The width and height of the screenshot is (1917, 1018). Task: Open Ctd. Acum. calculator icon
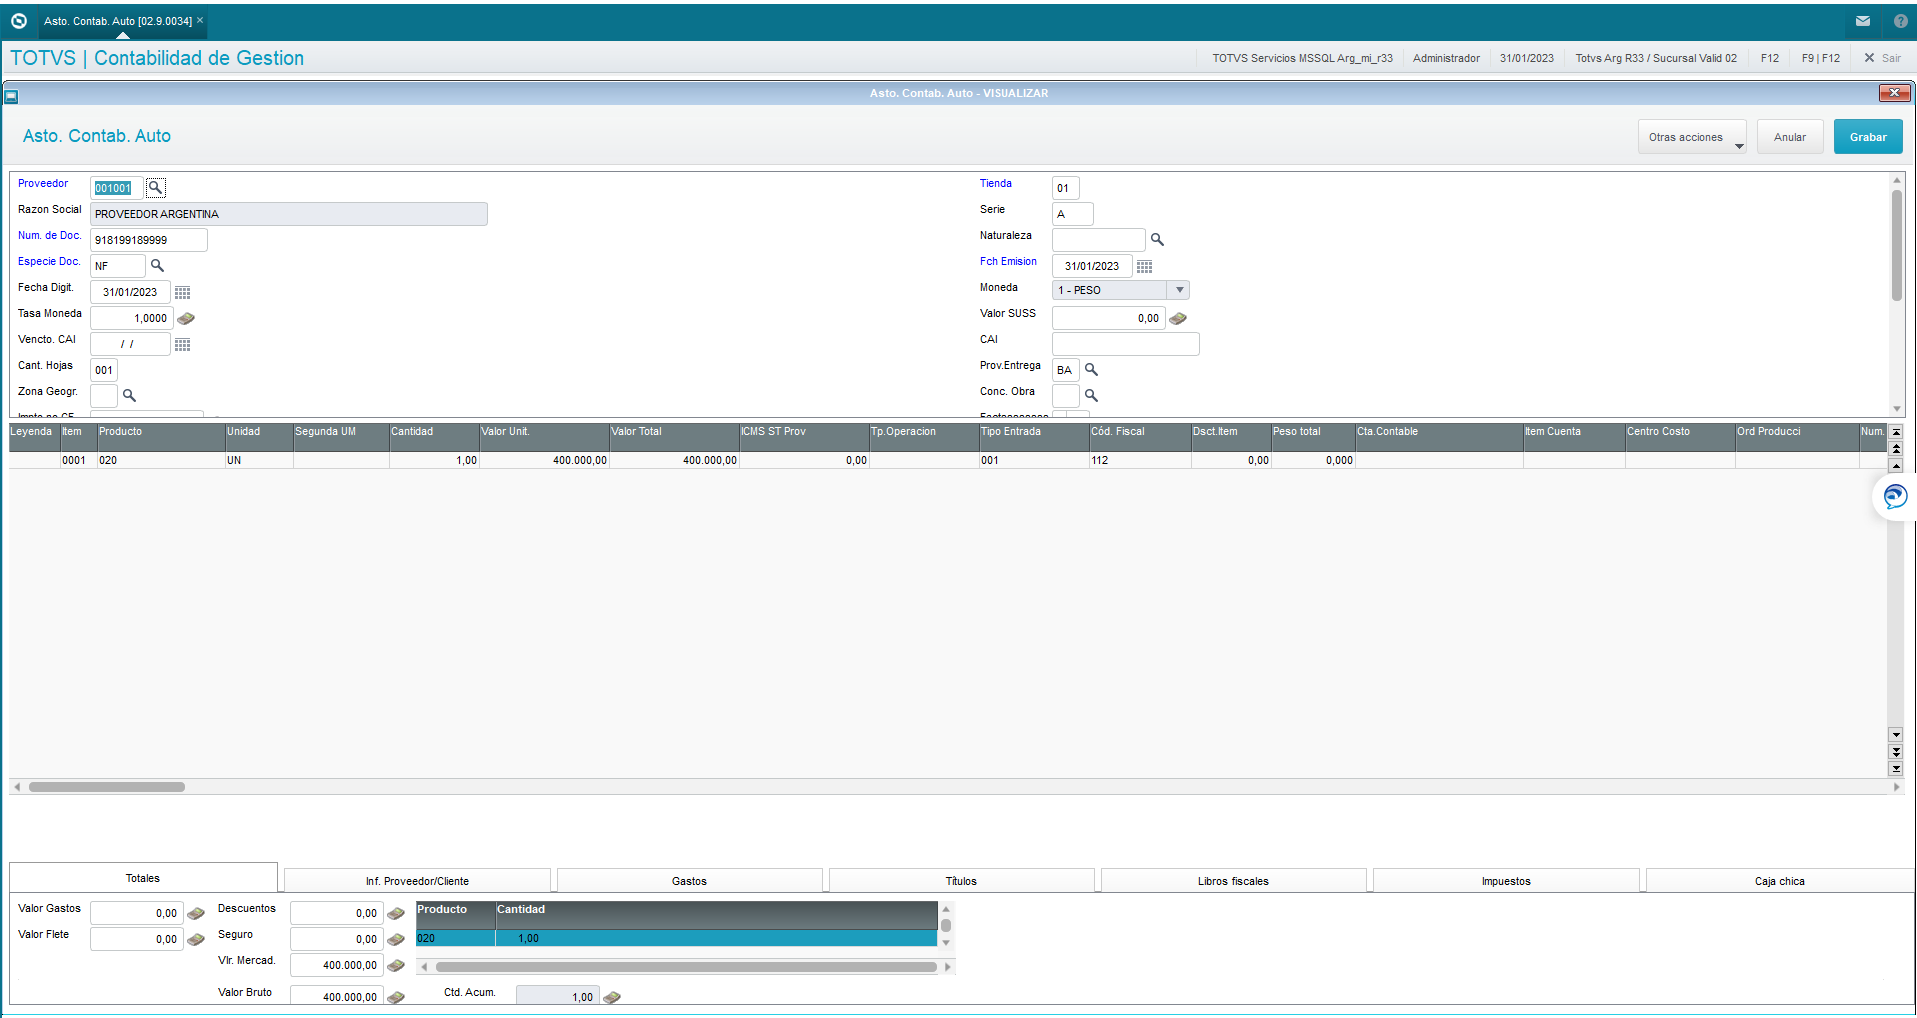click(612, 997)
